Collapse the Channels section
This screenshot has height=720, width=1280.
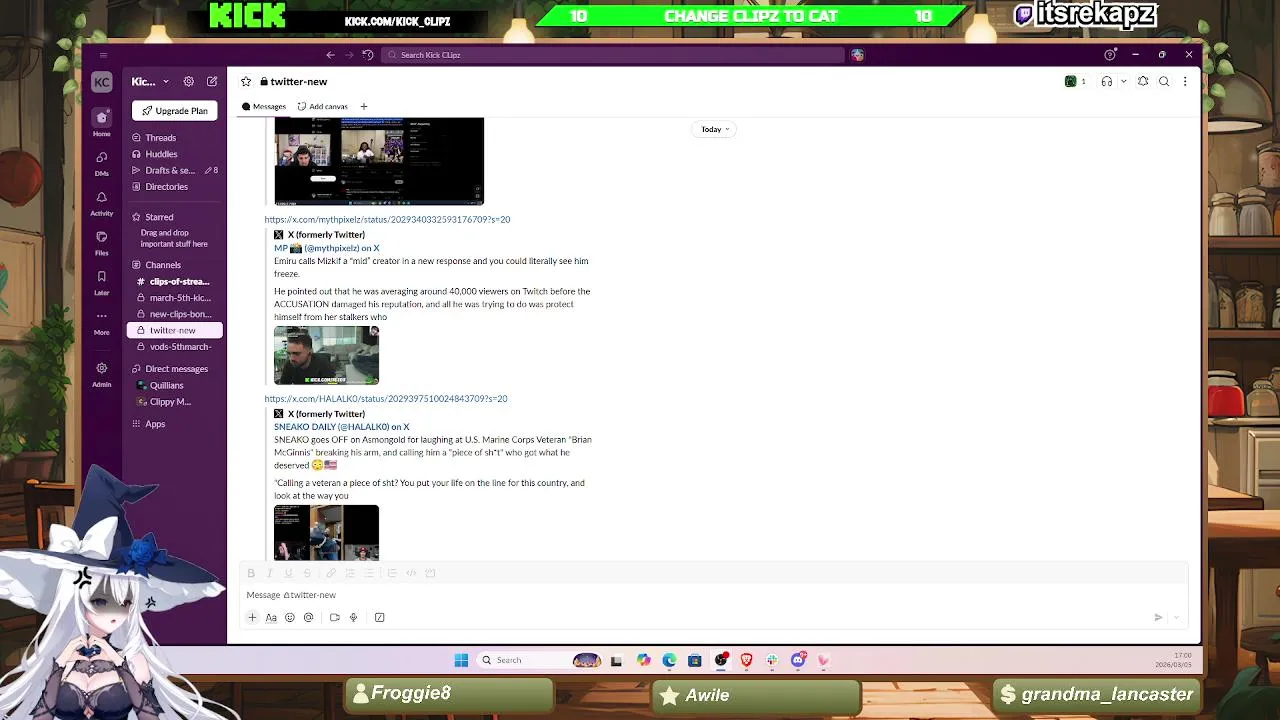pos(136,265)
